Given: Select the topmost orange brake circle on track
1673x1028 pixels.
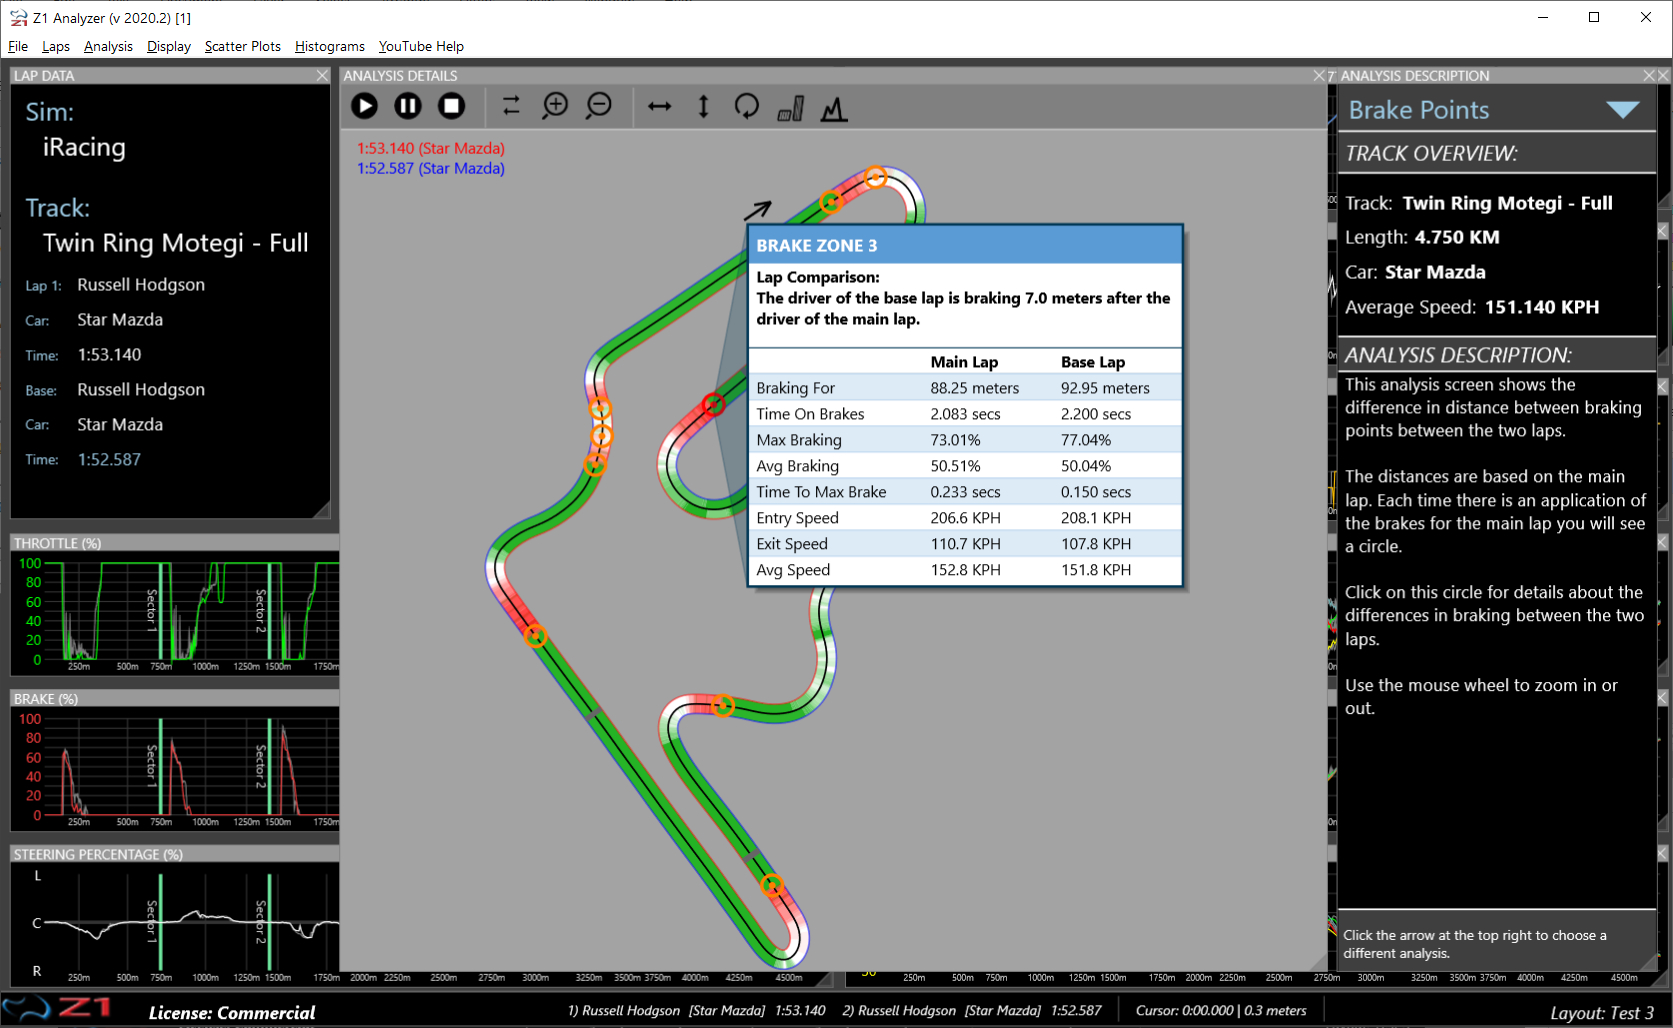Looking at the screenshot, I should (x=875, y=177).
